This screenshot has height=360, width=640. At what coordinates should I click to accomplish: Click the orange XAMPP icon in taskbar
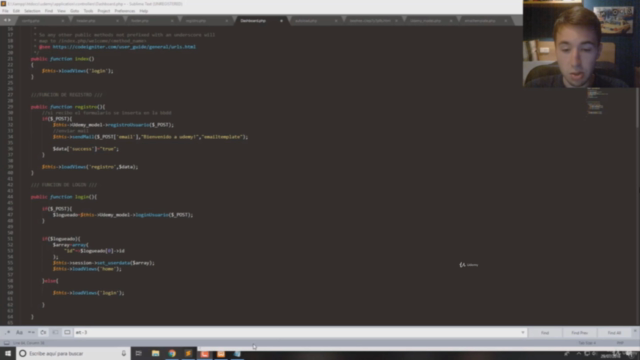(x=221, y=353)
